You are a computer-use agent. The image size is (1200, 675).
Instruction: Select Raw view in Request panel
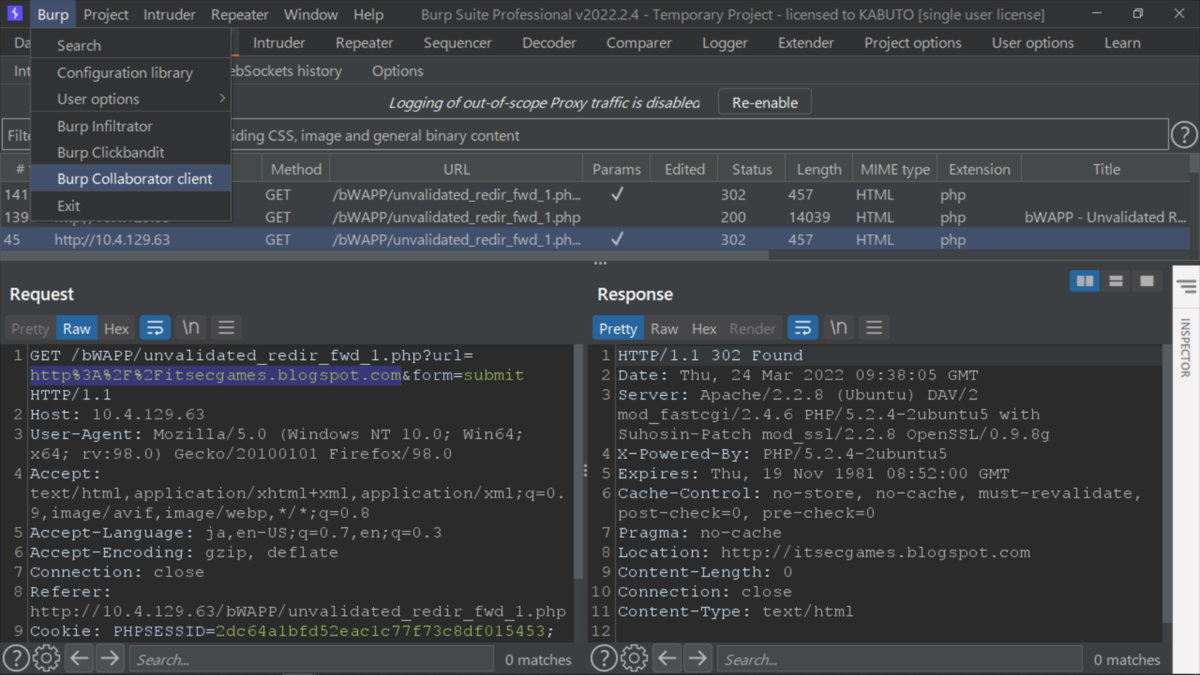tap(77, 328)
